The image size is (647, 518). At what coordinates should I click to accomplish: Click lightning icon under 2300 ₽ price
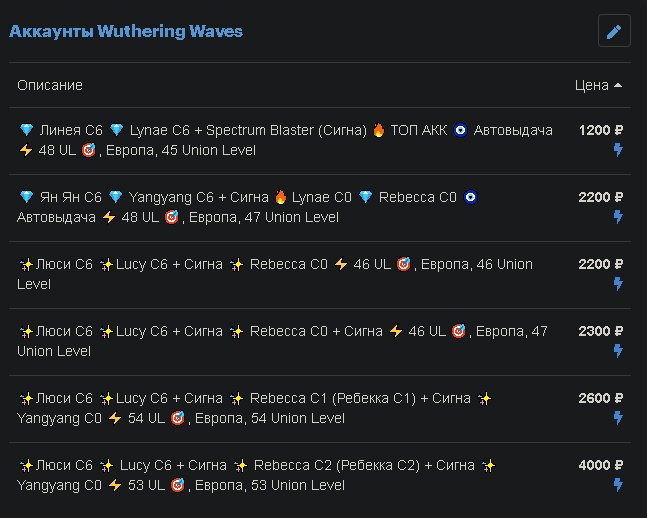(x=618, y=351)
